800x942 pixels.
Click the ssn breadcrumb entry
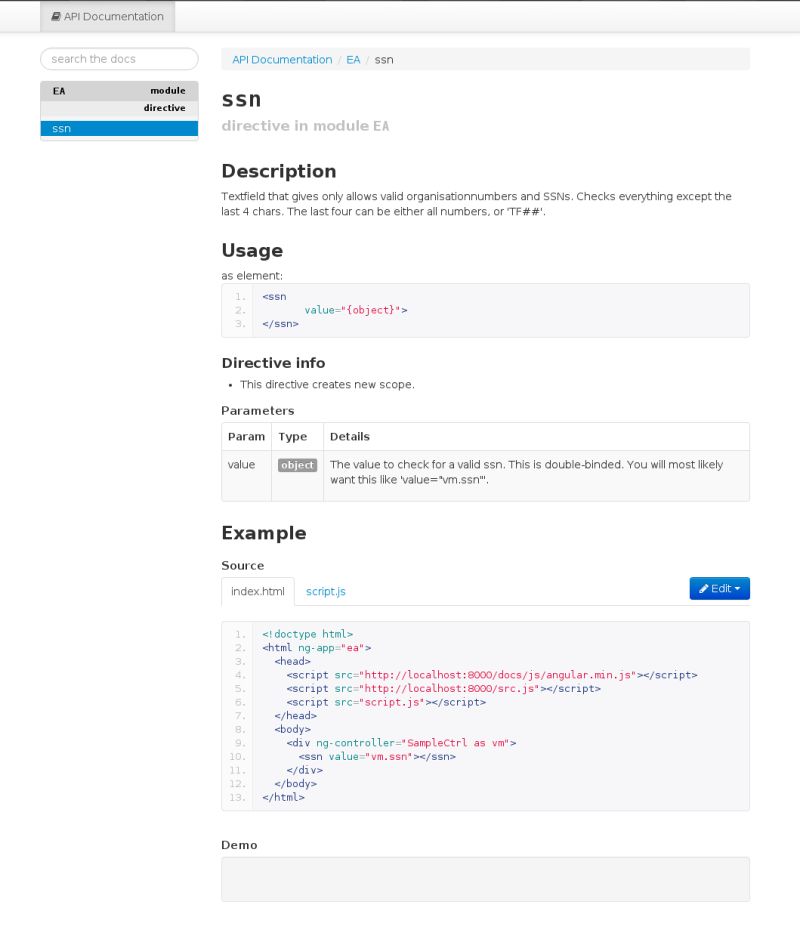[x=383, y=59]
